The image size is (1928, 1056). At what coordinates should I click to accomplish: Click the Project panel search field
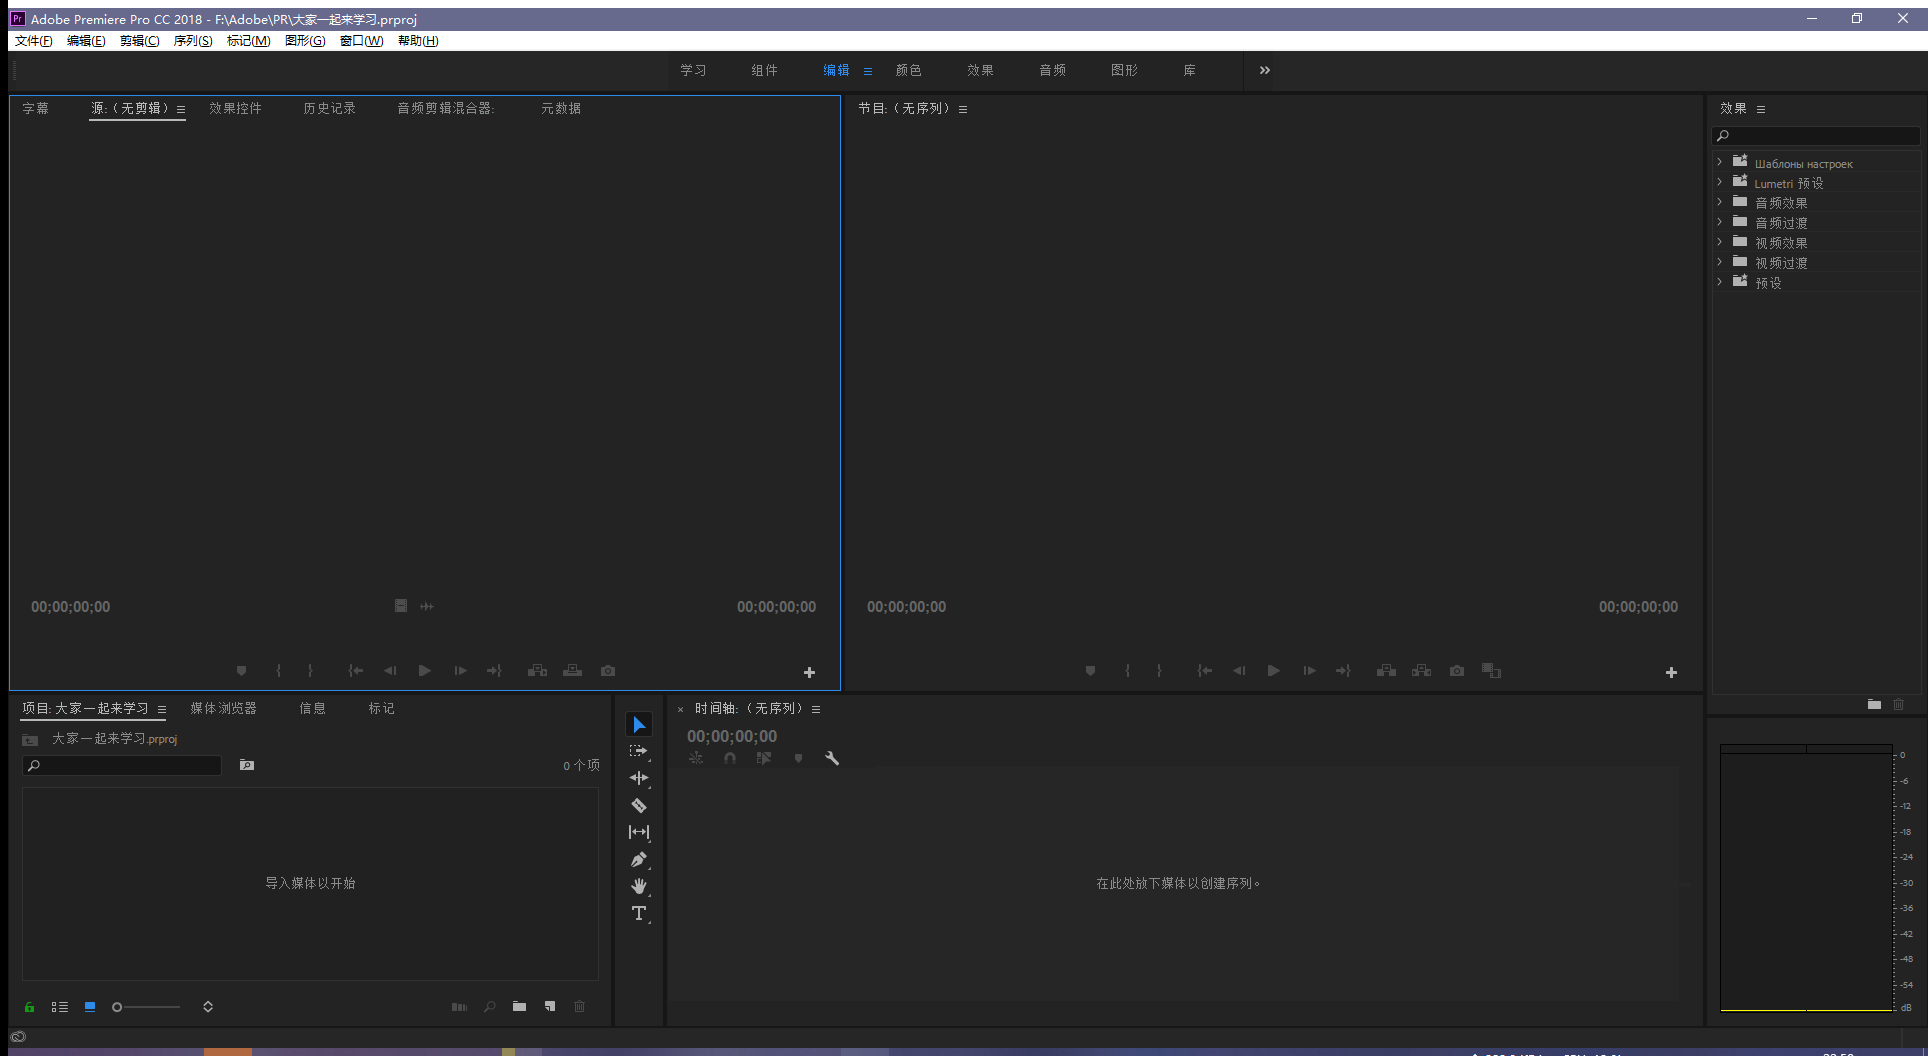[x=122, y=765]
